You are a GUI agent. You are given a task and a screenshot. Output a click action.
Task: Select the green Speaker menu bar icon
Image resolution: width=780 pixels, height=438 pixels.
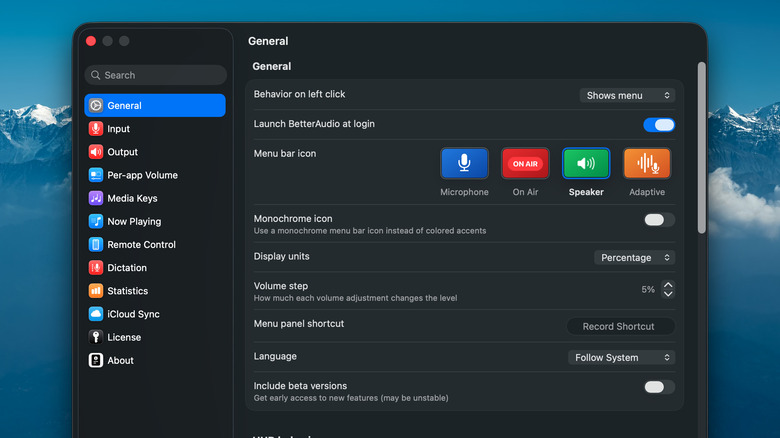pyautogui.click(x=586, y=163)
